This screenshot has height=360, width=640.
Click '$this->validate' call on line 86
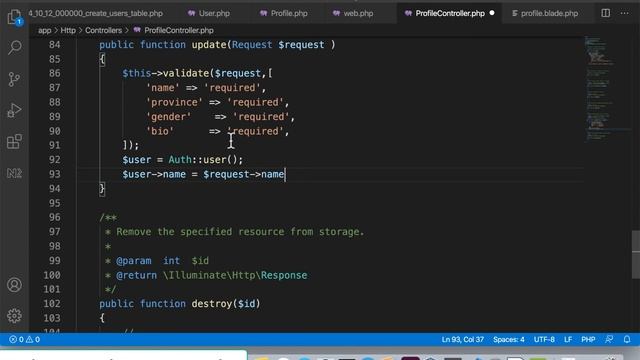pos(165,73)
